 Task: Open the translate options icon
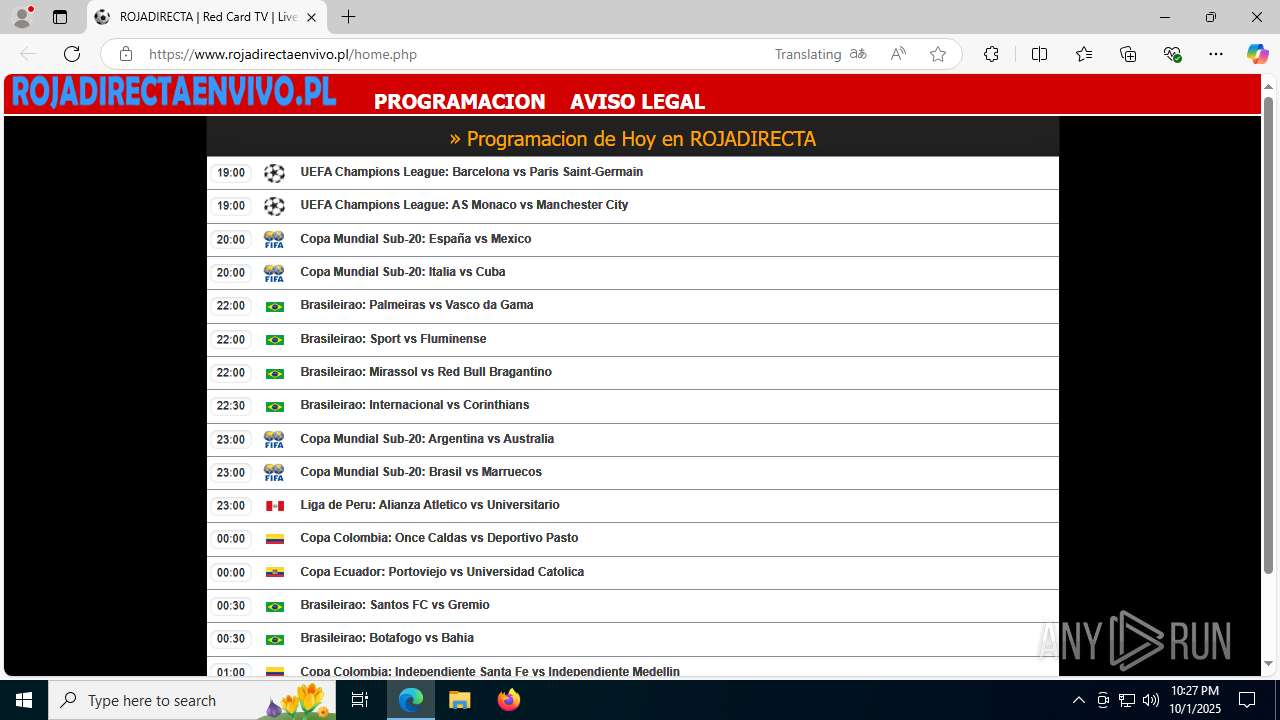click(x=858, y=54)
